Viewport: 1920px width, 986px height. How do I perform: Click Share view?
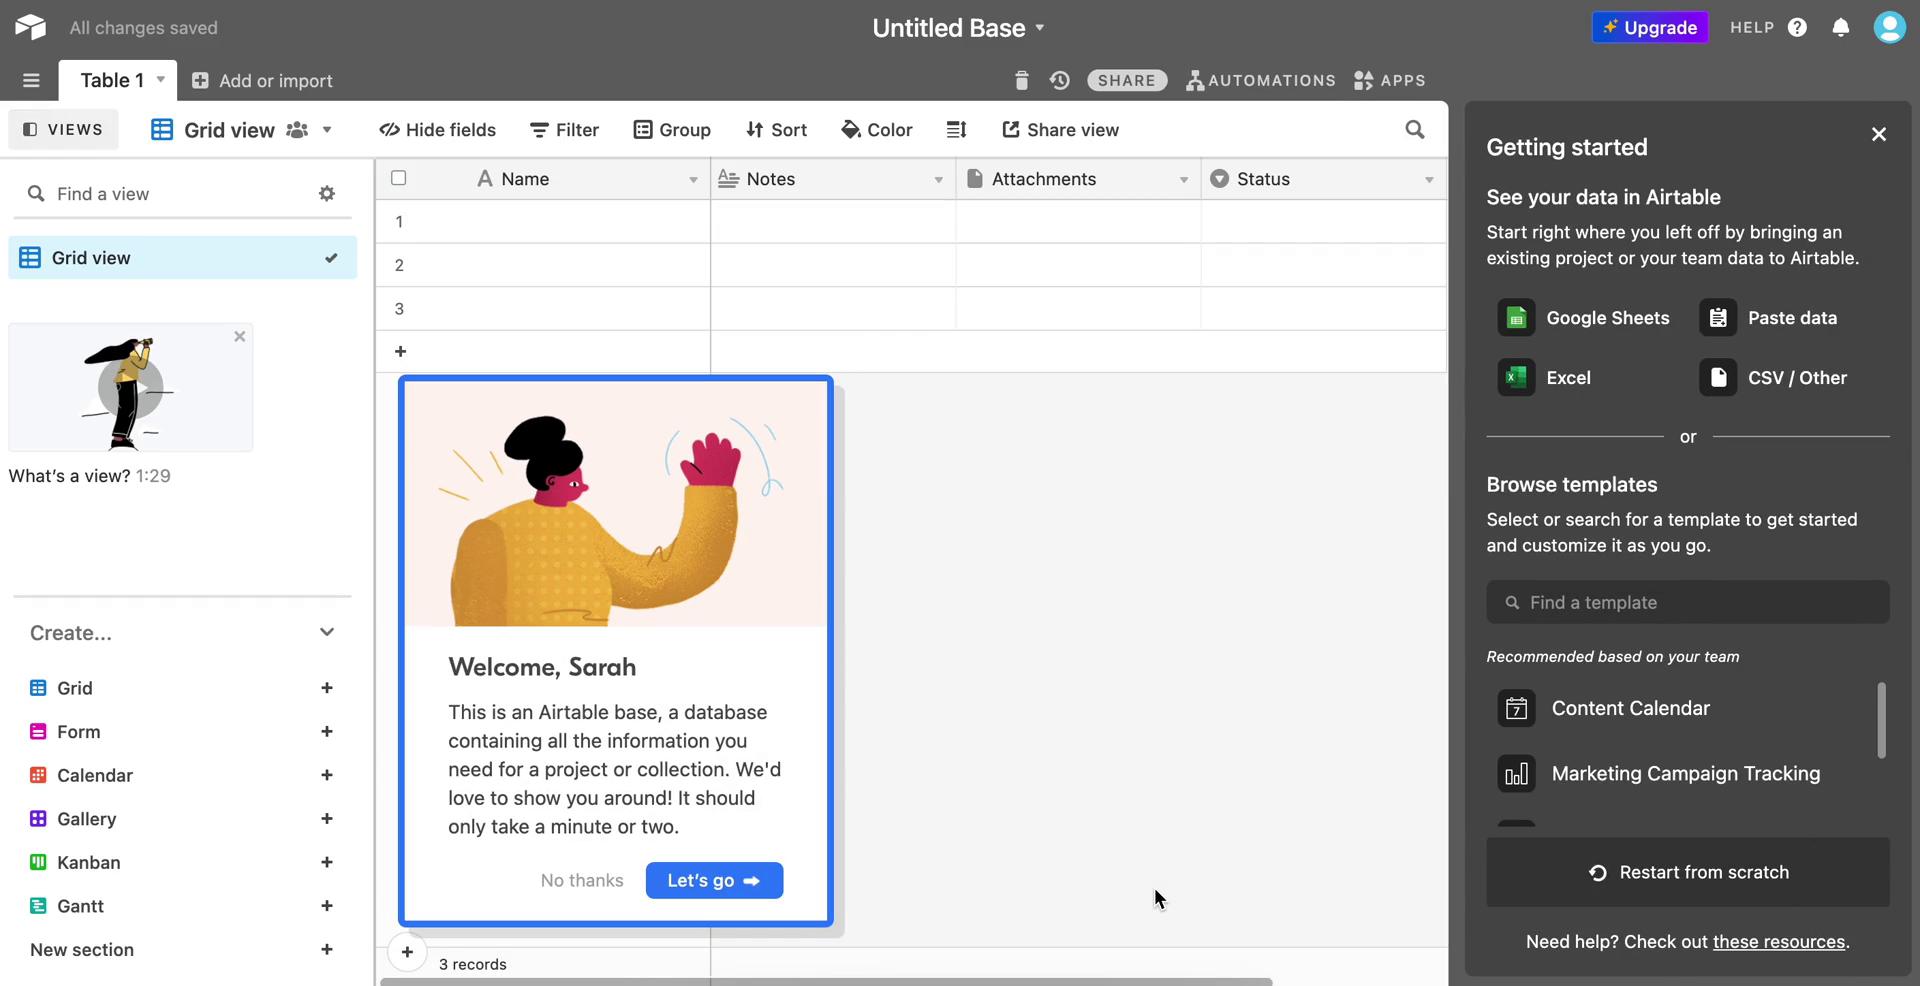point(1061,130)
